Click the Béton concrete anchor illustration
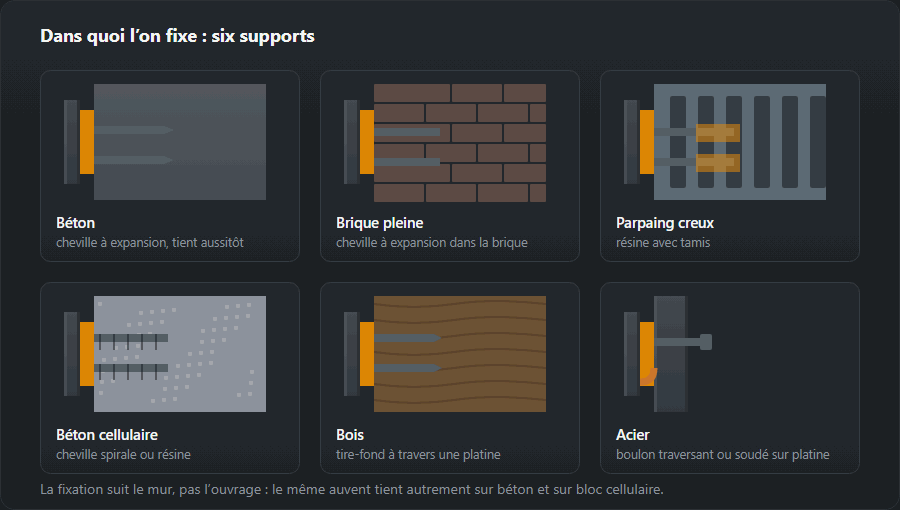Viewport: 900px width, 510px height. coord(165,142)
